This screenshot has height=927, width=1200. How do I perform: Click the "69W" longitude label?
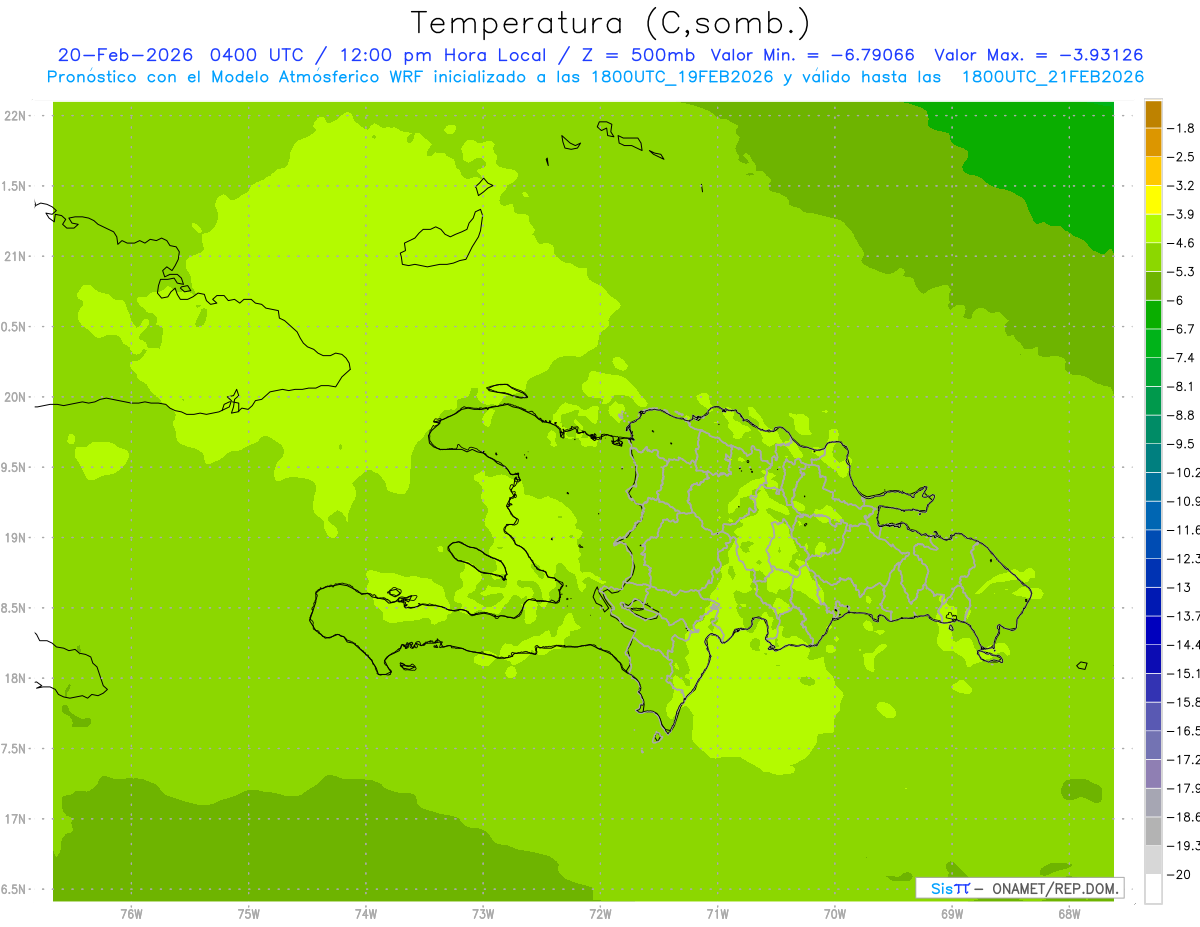952,913
